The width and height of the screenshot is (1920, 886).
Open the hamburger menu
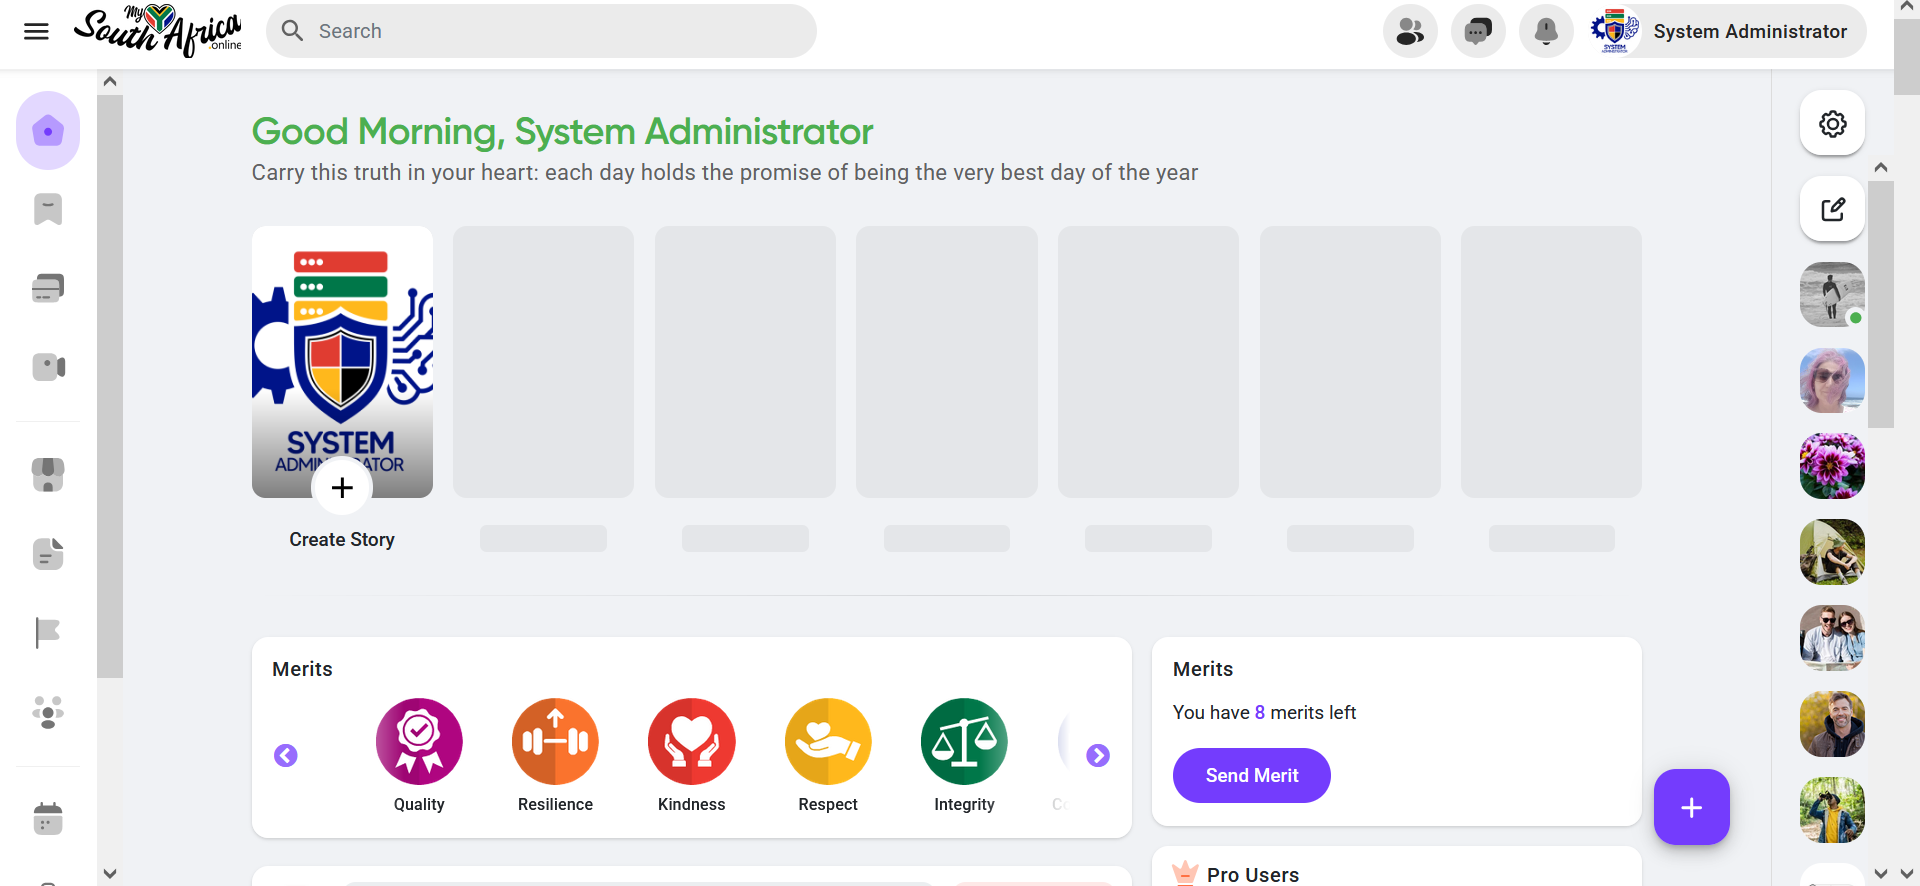point(36,31)
